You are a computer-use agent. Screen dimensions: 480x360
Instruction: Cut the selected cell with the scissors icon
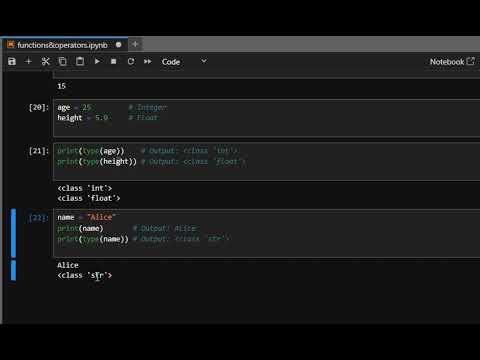click(x=46, y=62)
